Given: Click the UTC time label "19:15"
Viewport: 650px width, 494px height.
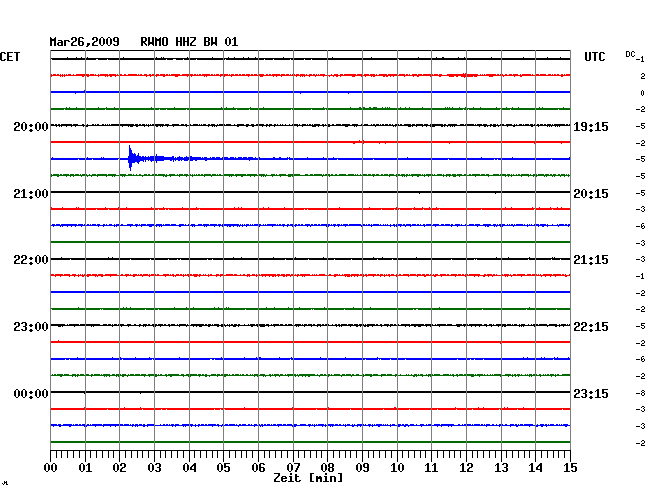Looking at the screenshot, I should click(x=591, y=126).
